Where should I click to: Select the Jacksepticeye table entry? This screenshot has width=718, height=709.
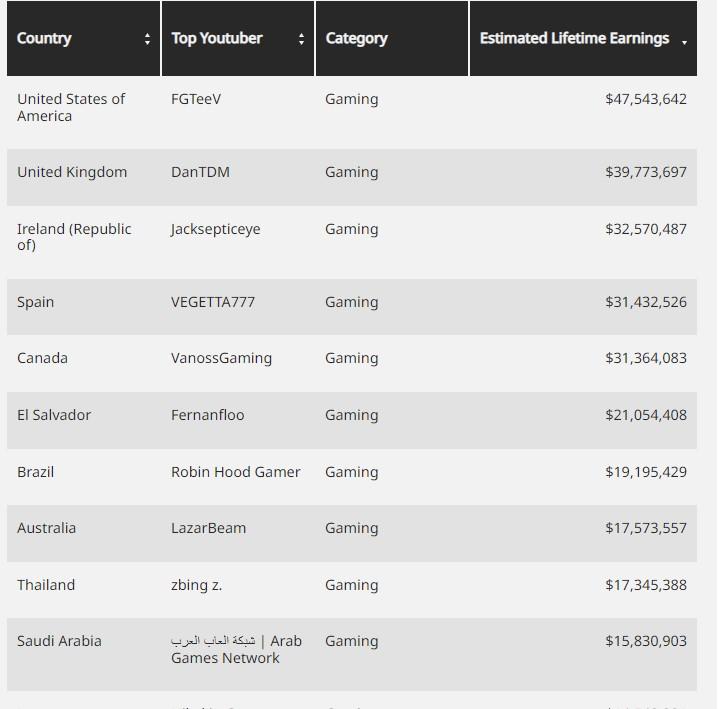(x=215, y=229)
